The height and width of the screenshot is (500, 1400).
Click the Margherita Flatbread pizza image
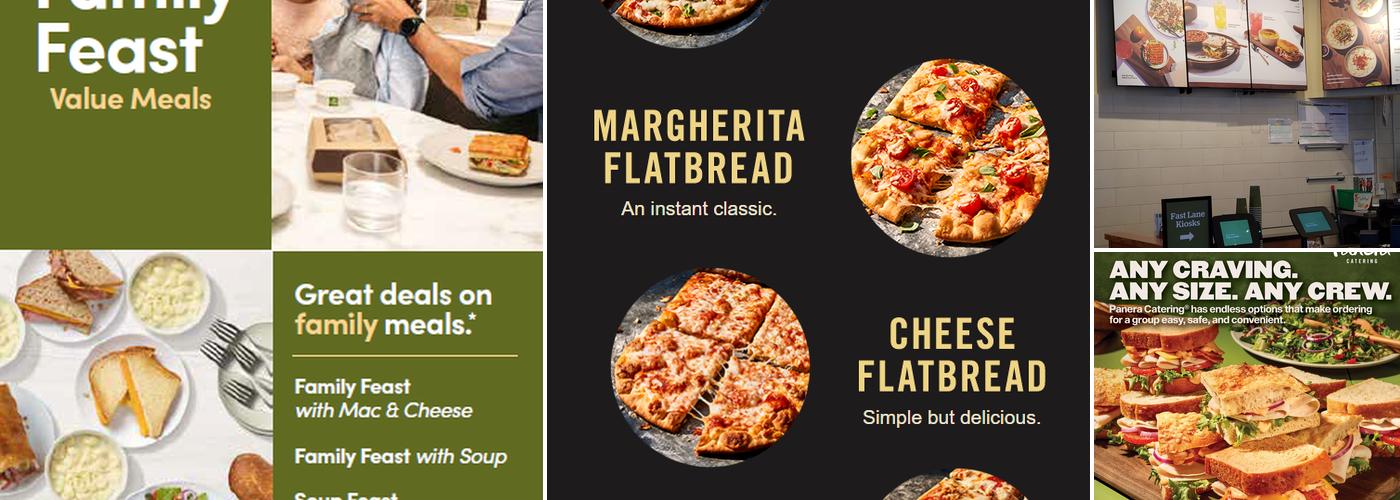point(949,158)
